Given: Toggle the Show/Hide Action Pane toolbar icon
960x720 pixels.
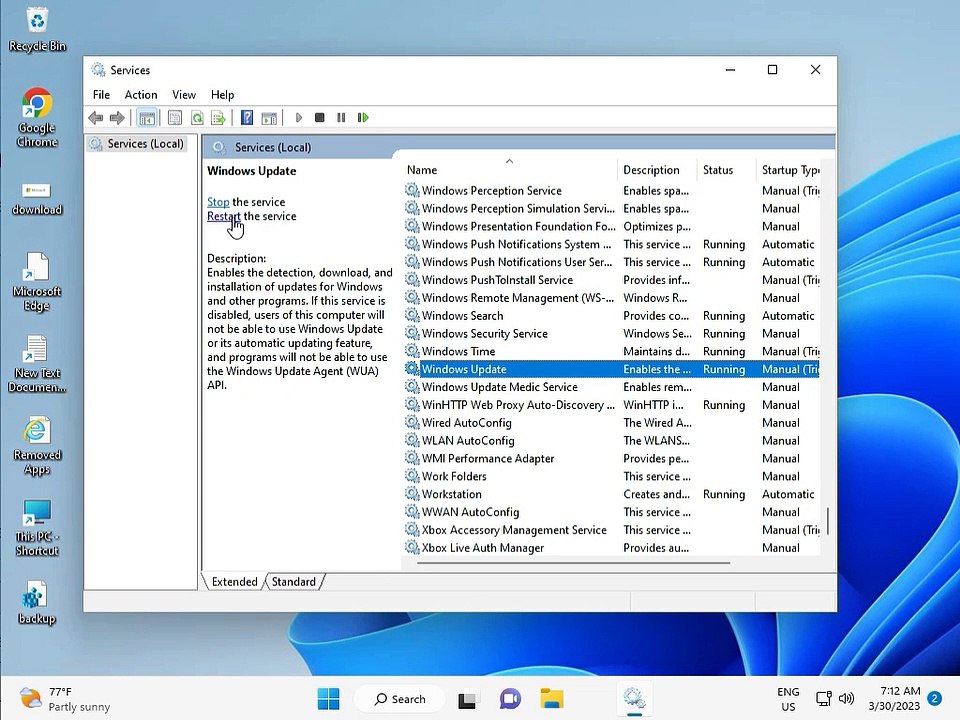Looking at the screenshot, I should click(269, 118).
